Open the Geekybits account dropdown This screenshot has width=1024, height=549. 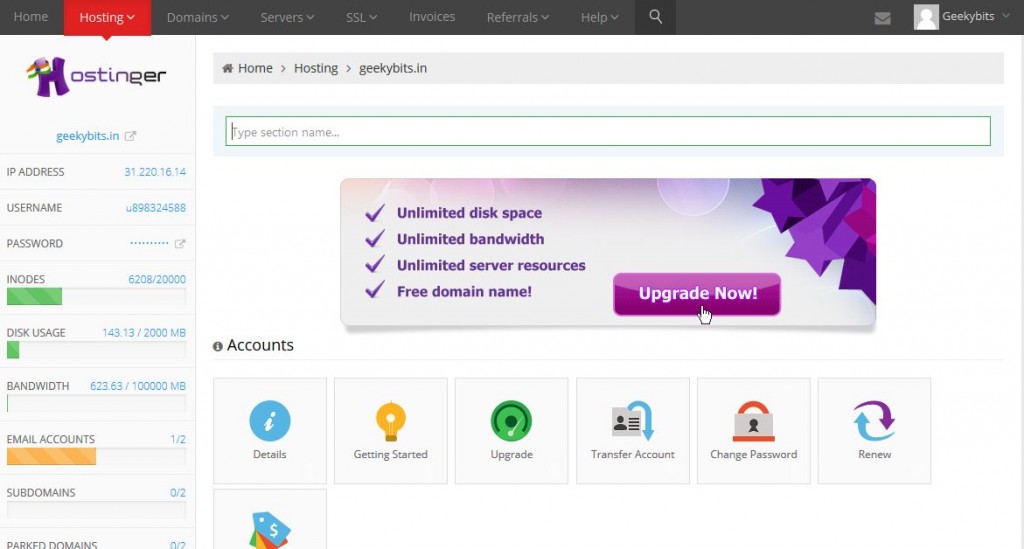pyautogui.click(x=976, y=16)
